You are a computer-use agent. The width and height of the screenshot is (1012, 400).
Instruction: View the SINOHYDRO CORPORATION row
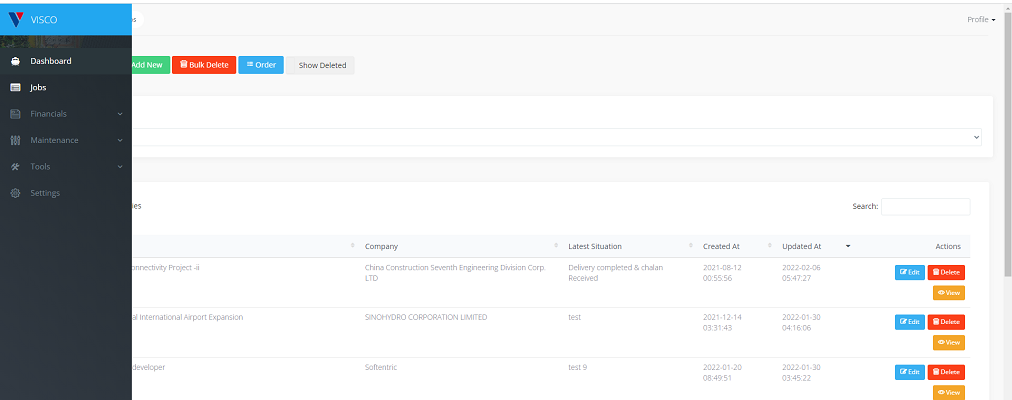tap(949, 342)
